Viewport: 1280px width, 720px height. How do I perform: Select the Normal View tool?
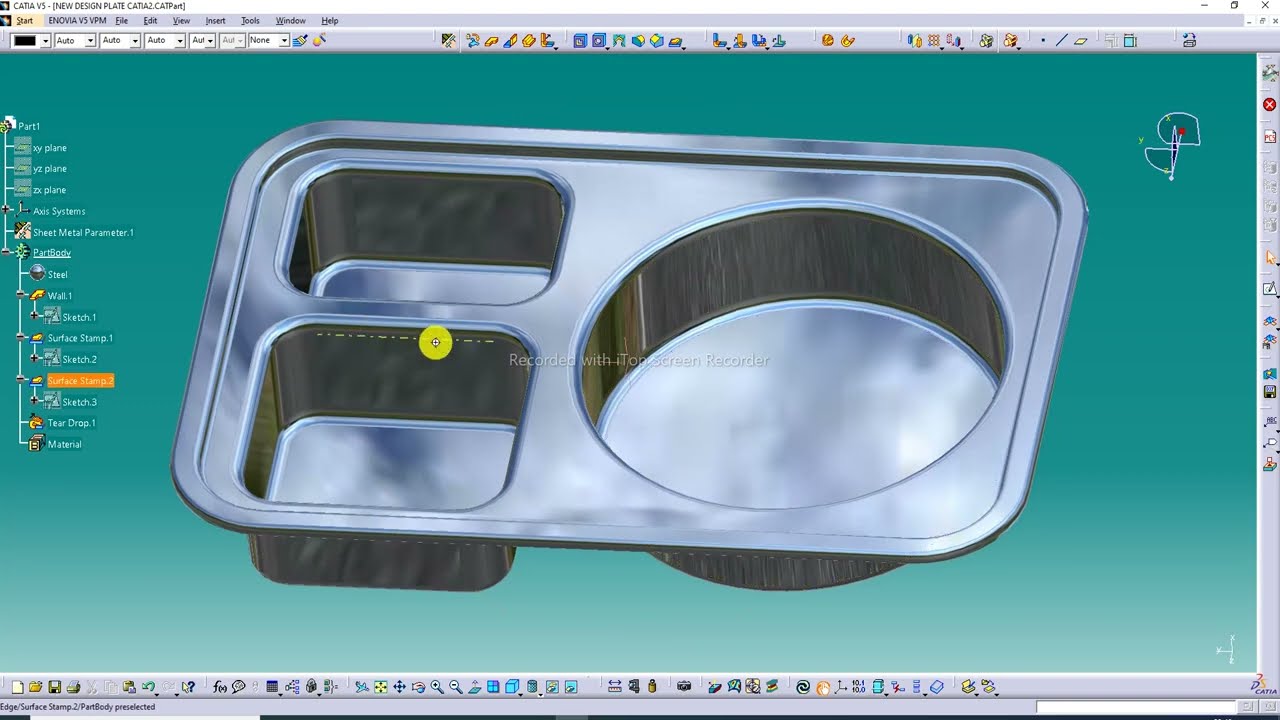[475, 687]
